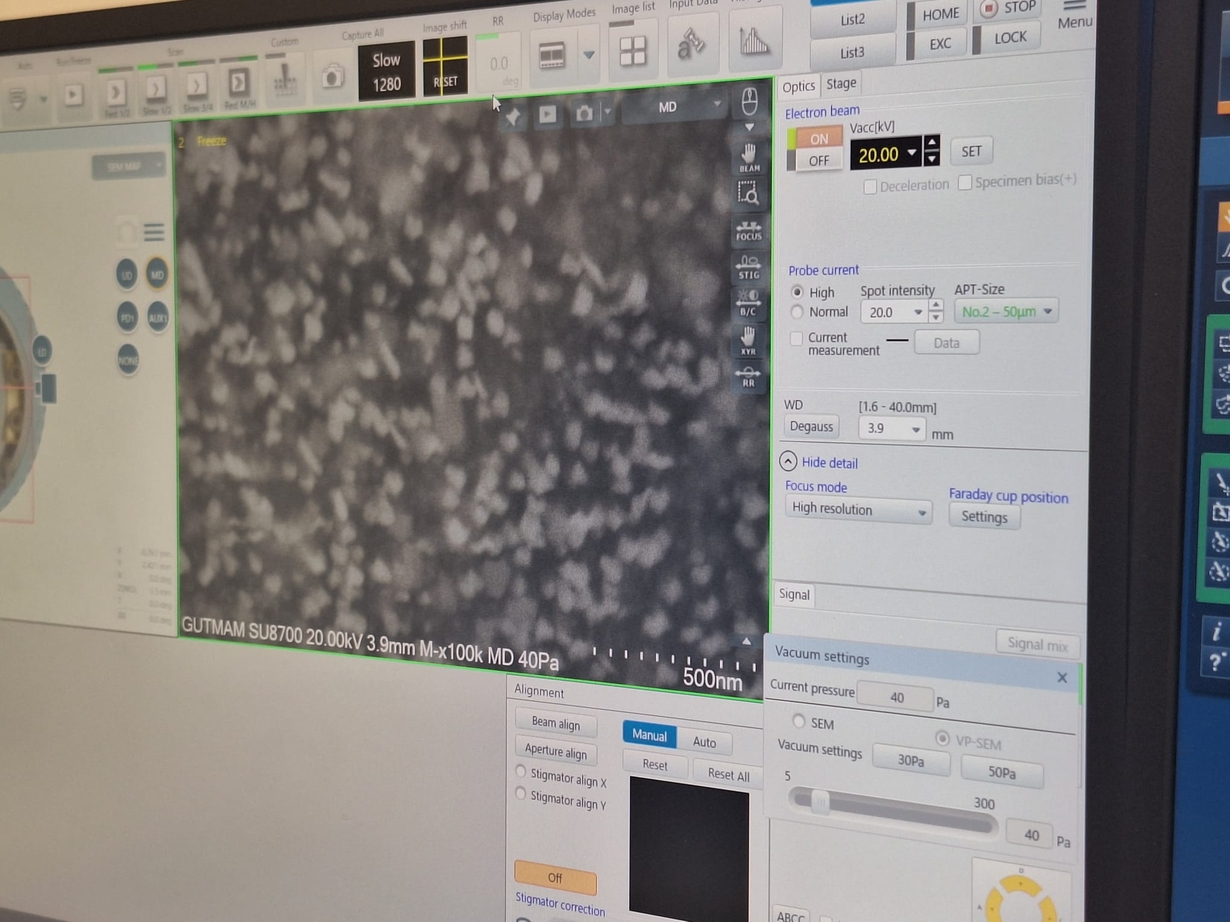
Task: Switch to the Stage tab
Action: pyautogui.click(x=841, y=84)
